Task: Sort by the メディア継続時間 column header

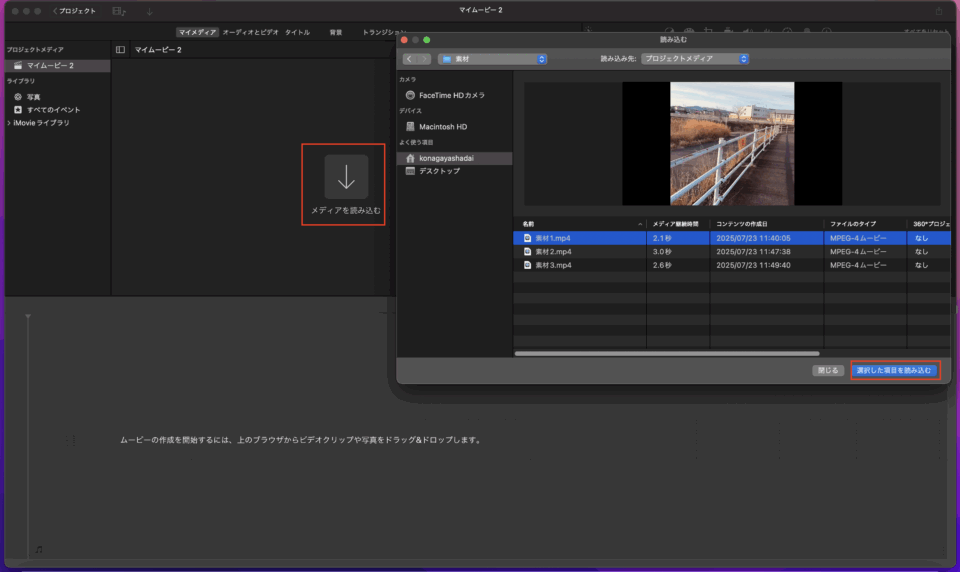Action: [678, 224]
